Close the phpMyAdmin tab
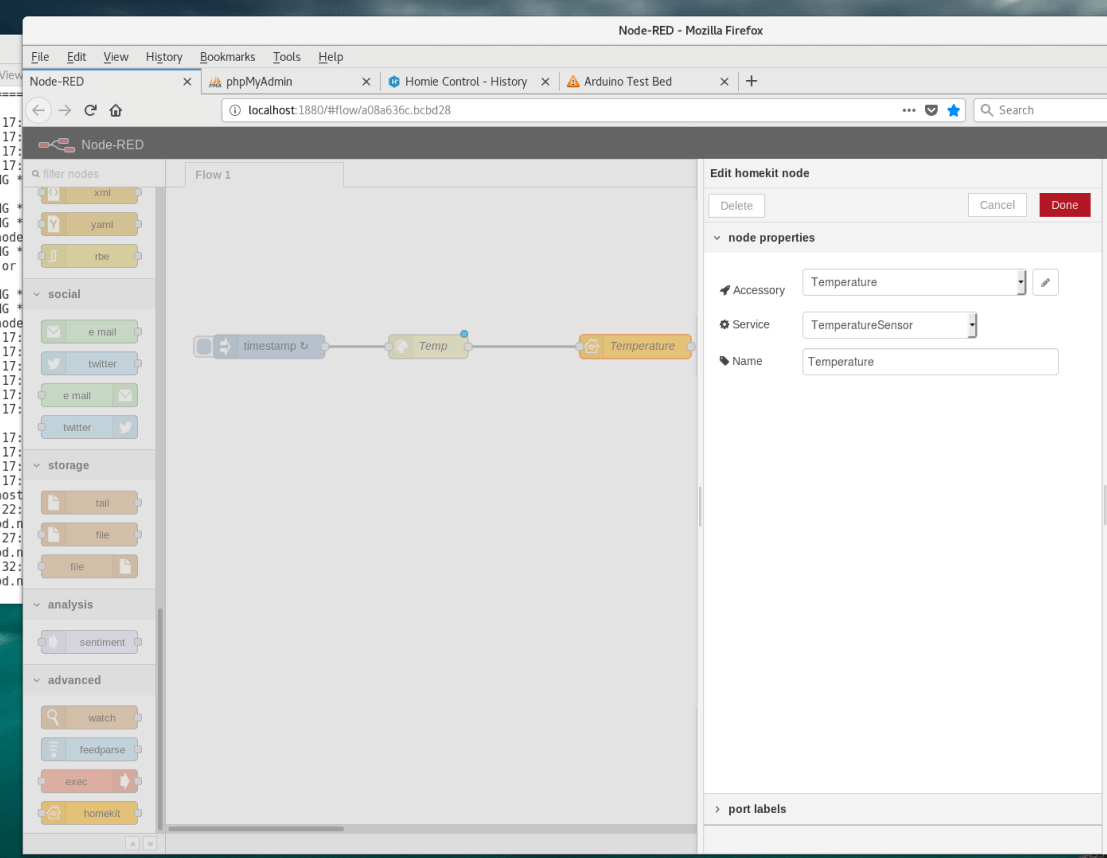 tap(366, 82)
